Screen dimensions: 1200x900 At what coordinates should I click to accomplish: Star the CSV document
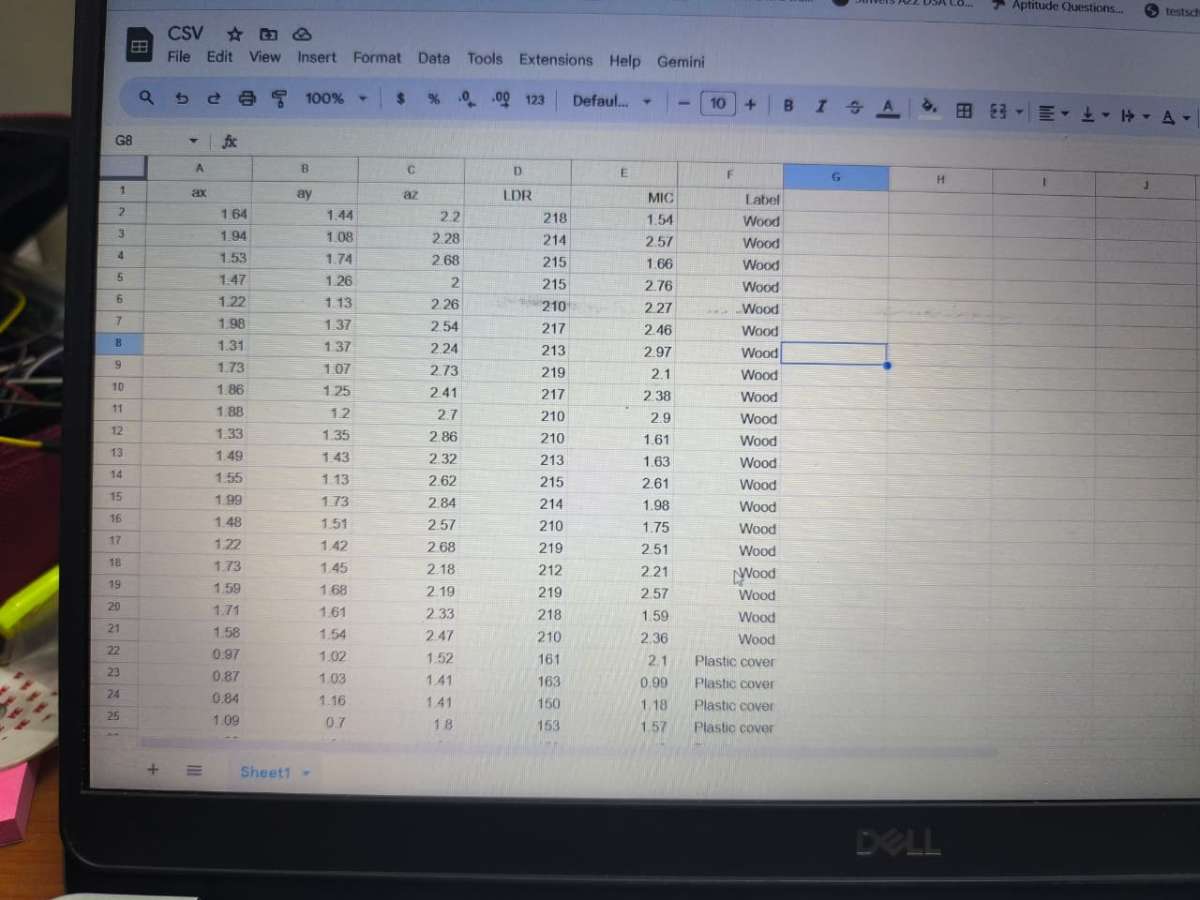[235, 34]
